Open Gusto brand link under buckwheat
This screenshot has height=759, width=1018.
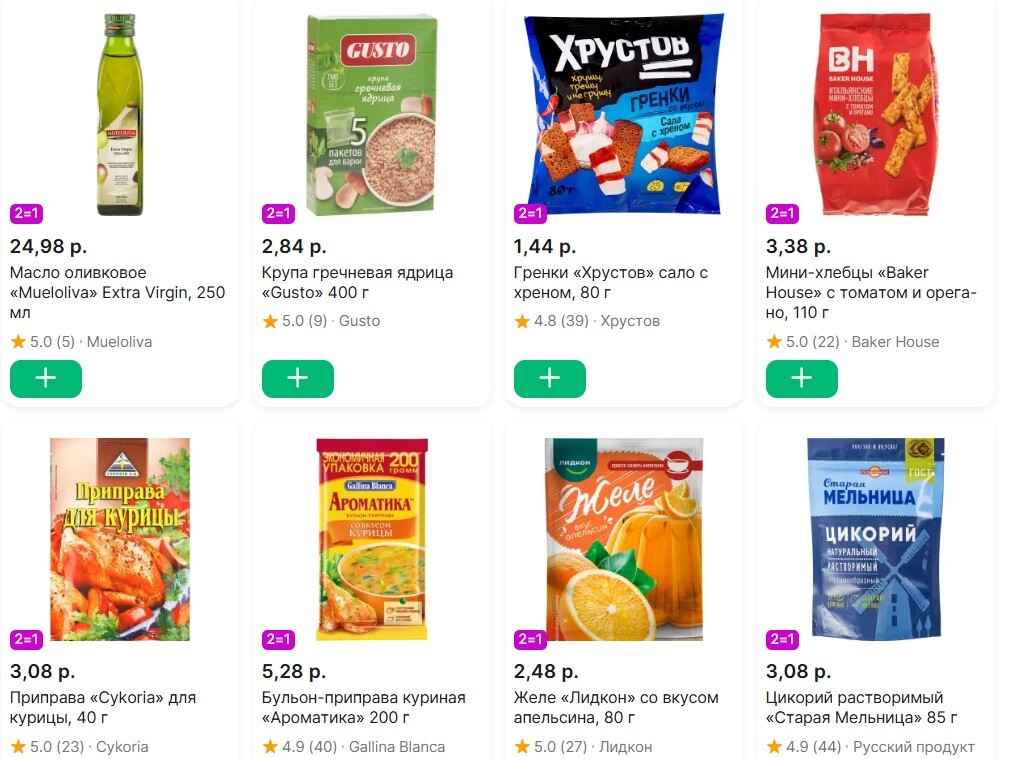359,321
